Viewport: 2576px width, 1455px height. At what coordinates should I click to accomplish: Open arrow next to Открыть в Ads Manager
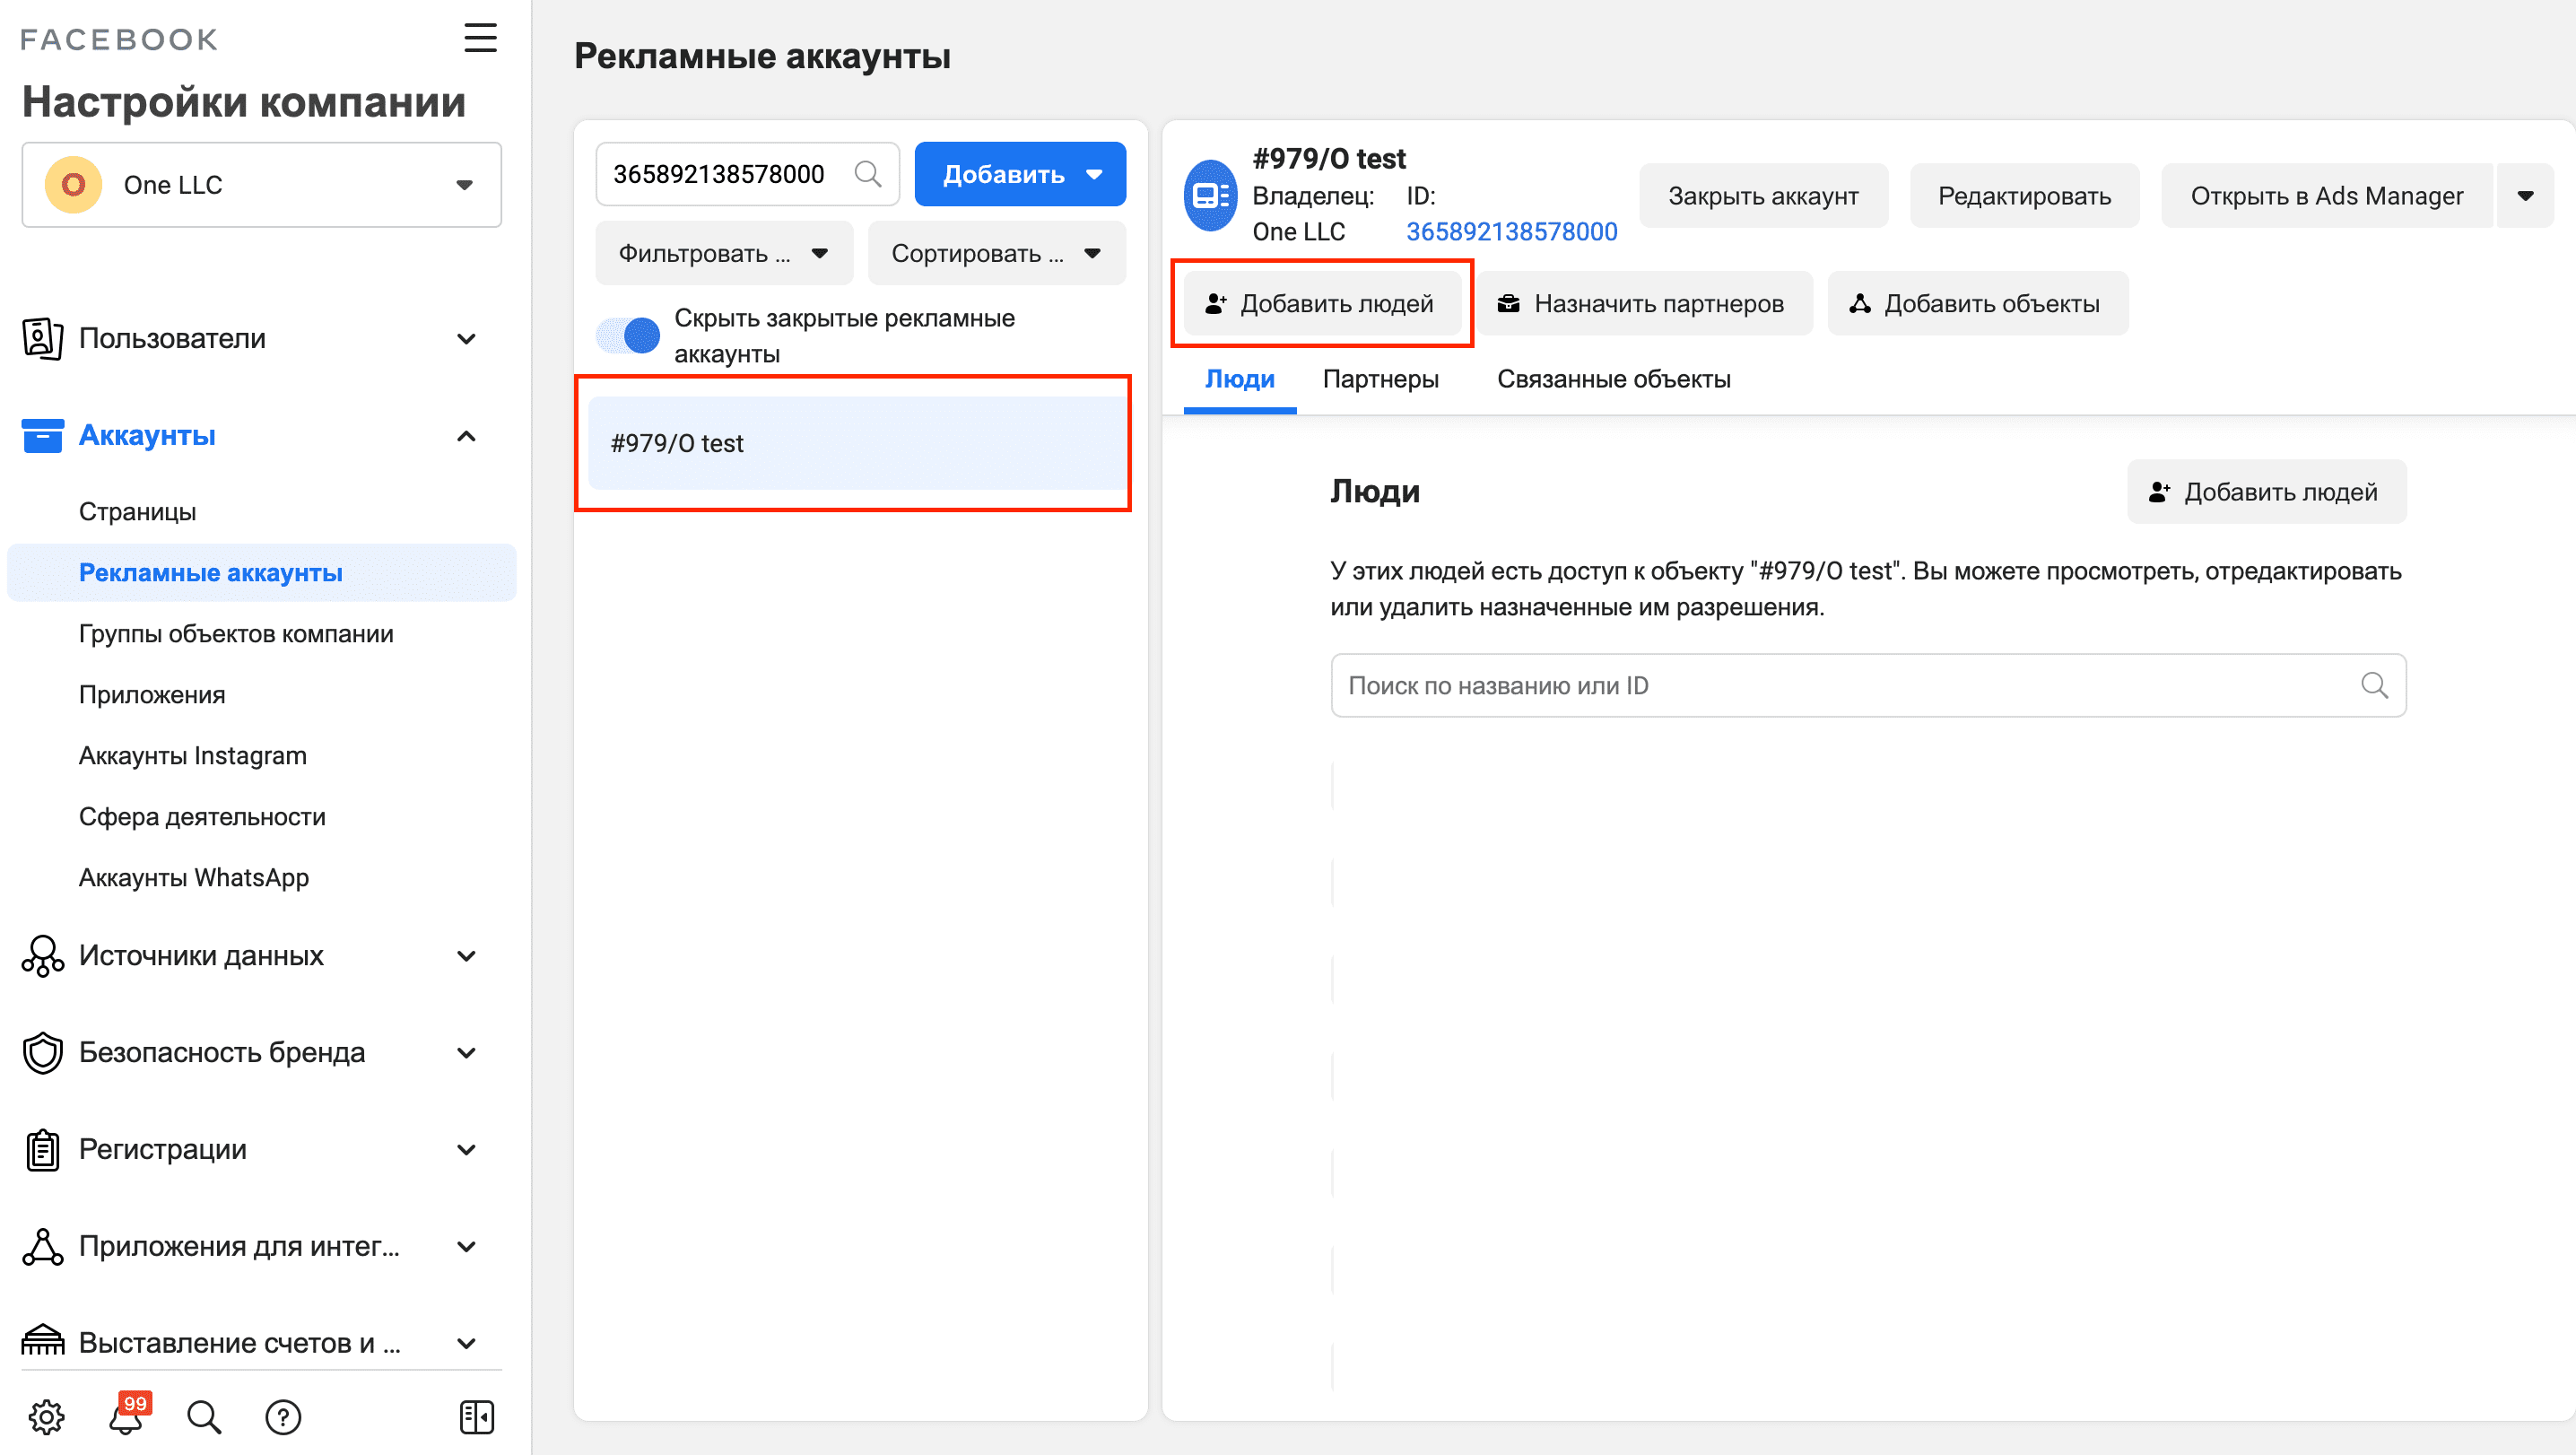(2526, 195)
